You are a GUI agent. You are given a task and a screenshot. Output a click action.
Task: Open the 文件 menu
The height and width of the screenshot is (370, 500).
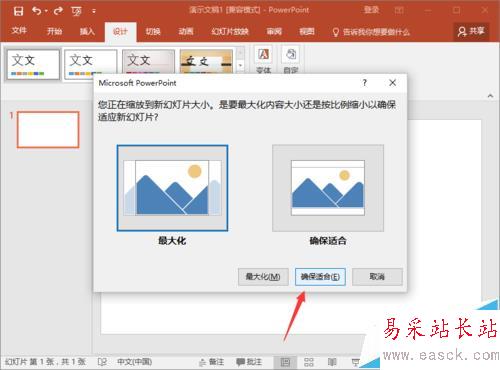click(x=19, y=31)
